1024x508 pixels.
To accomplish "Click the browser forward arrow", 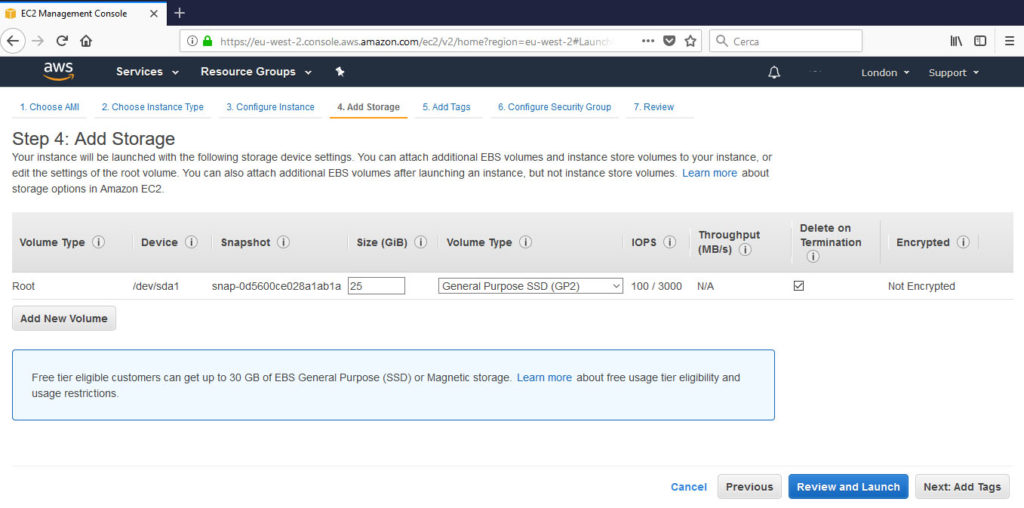I will point(38,40).
